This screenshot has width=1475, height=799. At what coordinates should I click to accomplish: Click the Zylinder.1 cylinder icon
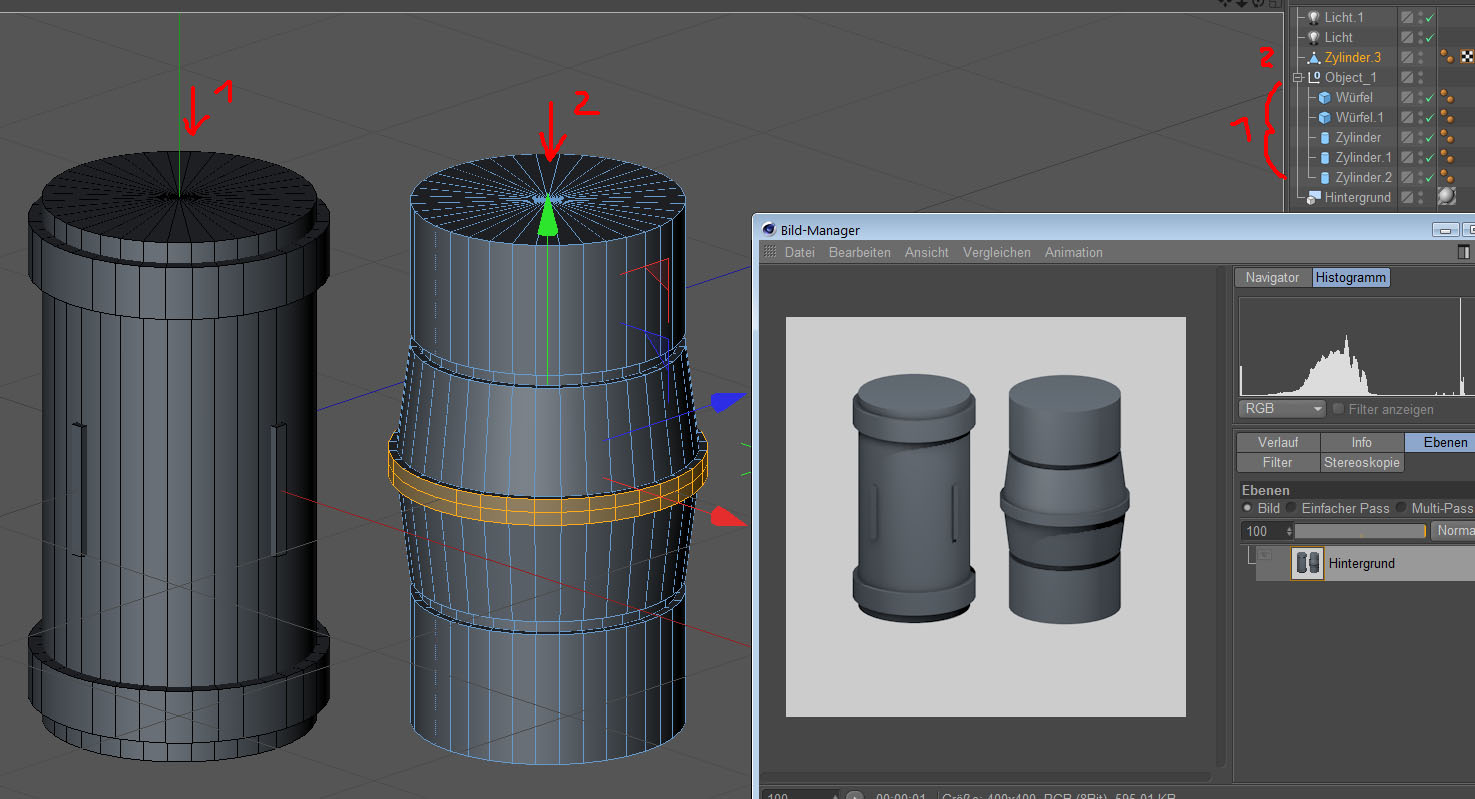click(x=1325, y=158)
